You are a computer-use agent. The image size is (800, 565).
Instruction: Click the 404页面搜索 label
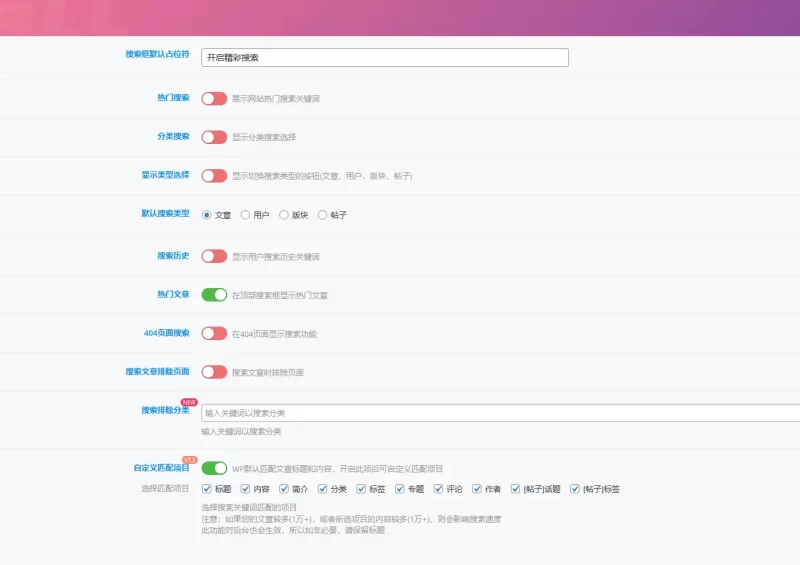click(x=167, y=333)
